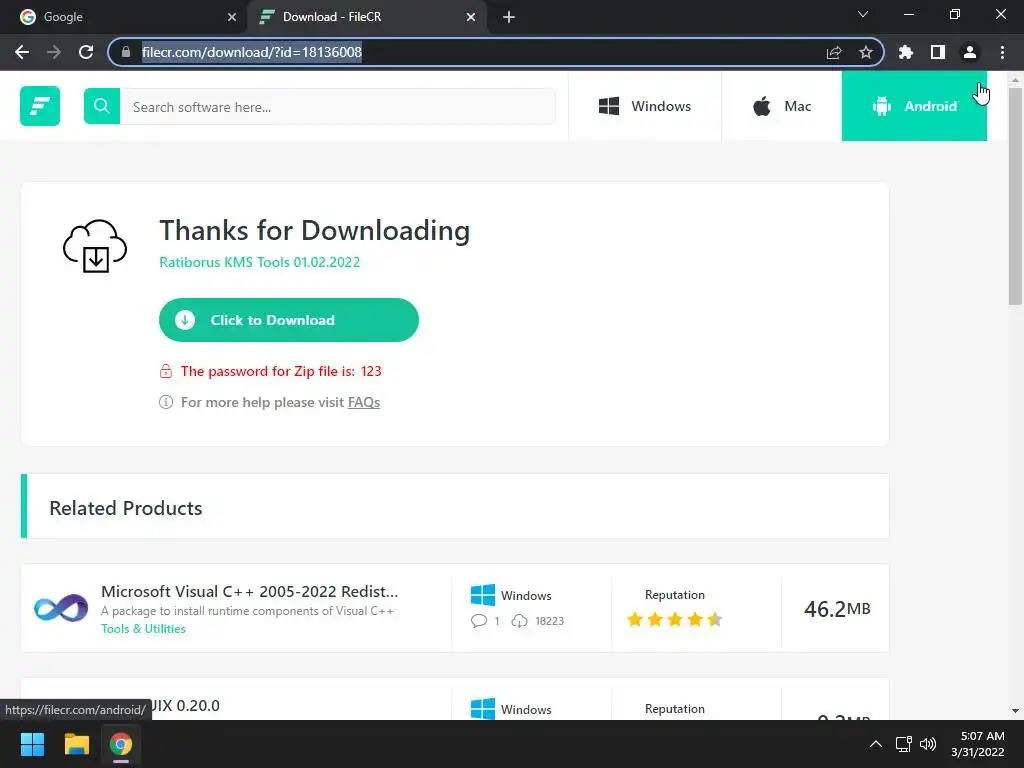Expand the tab search chevron
This screenshot has width=1024, height=768.
[863, 14]
